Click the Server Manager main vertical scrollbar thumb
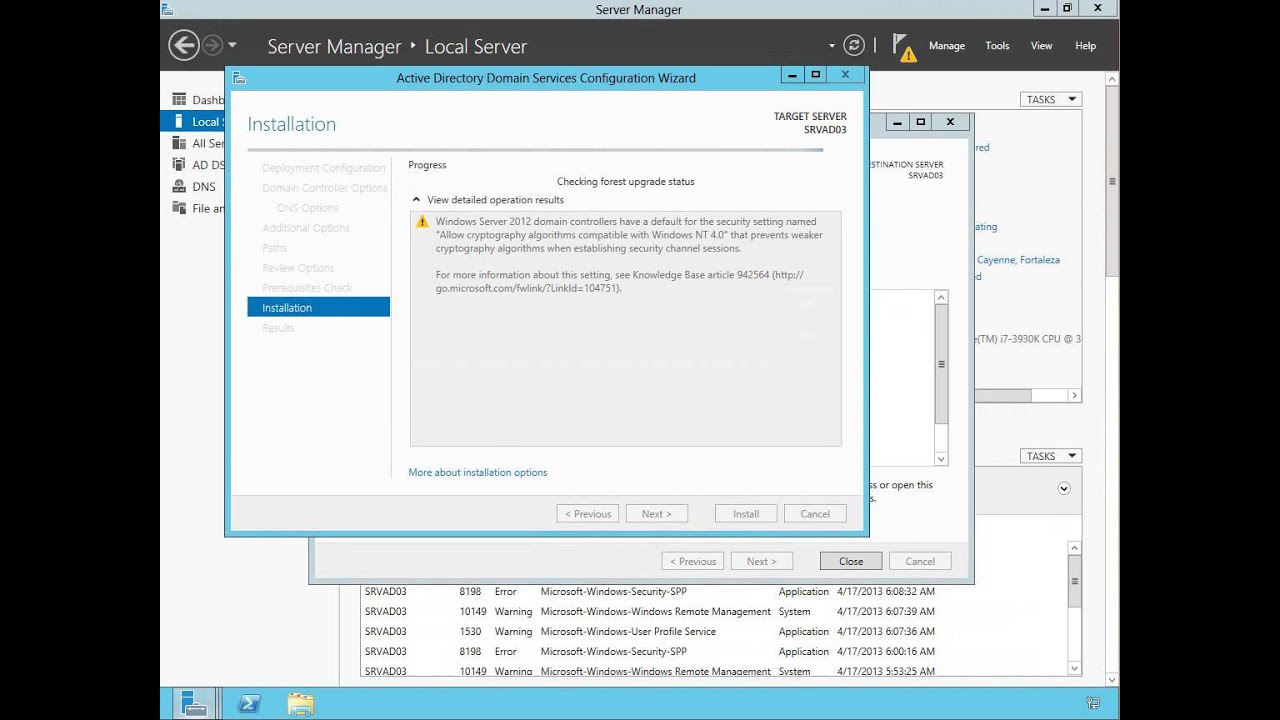 1112,182
